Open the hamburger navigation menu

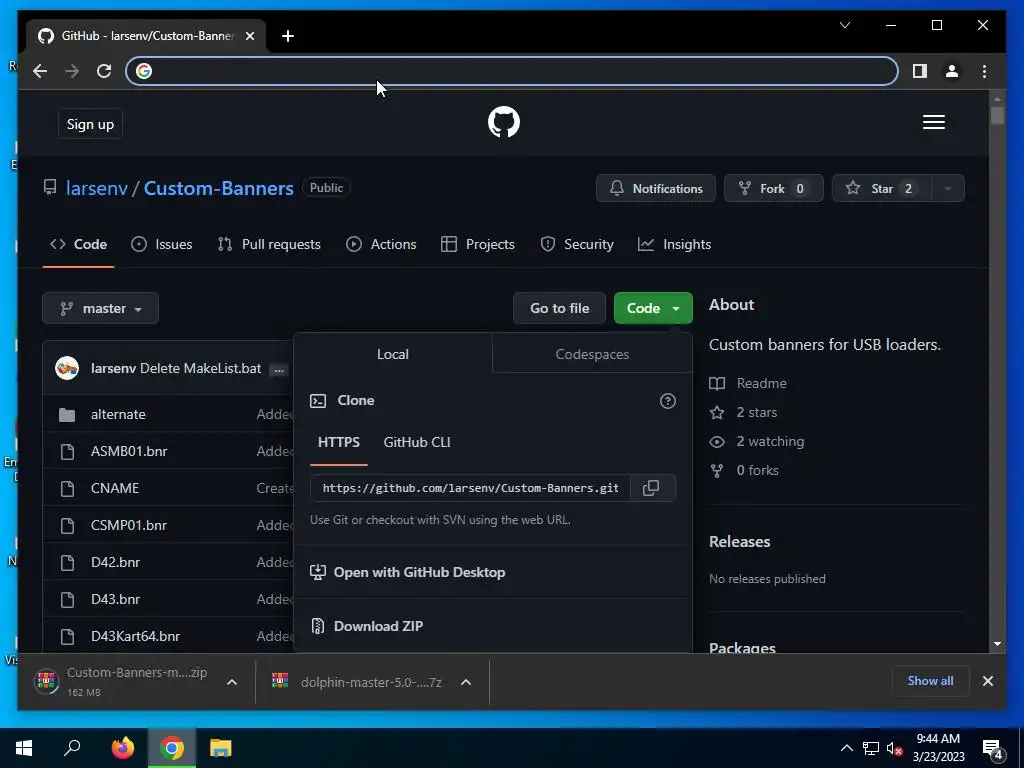click(x=933, y=122)
